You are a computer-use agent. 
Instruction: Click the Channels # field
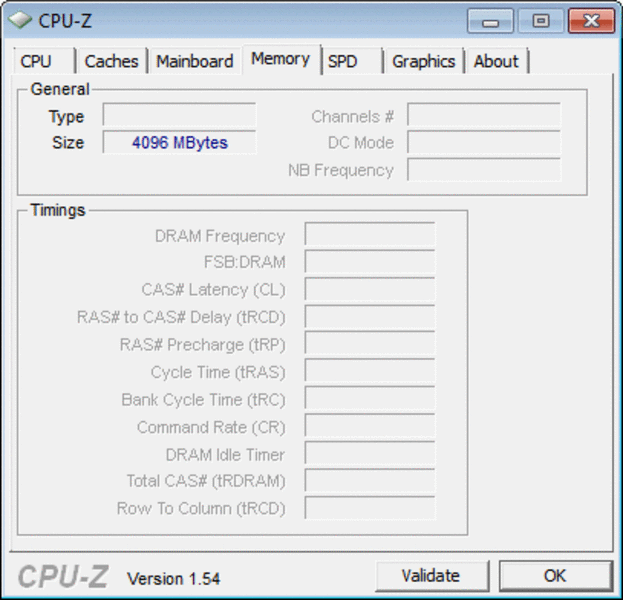[484, 115]
